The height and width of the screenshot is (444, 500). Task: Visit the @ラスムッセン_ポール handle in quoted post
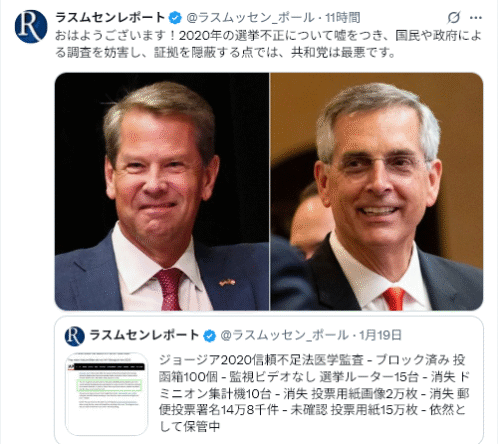coord(284,335)
